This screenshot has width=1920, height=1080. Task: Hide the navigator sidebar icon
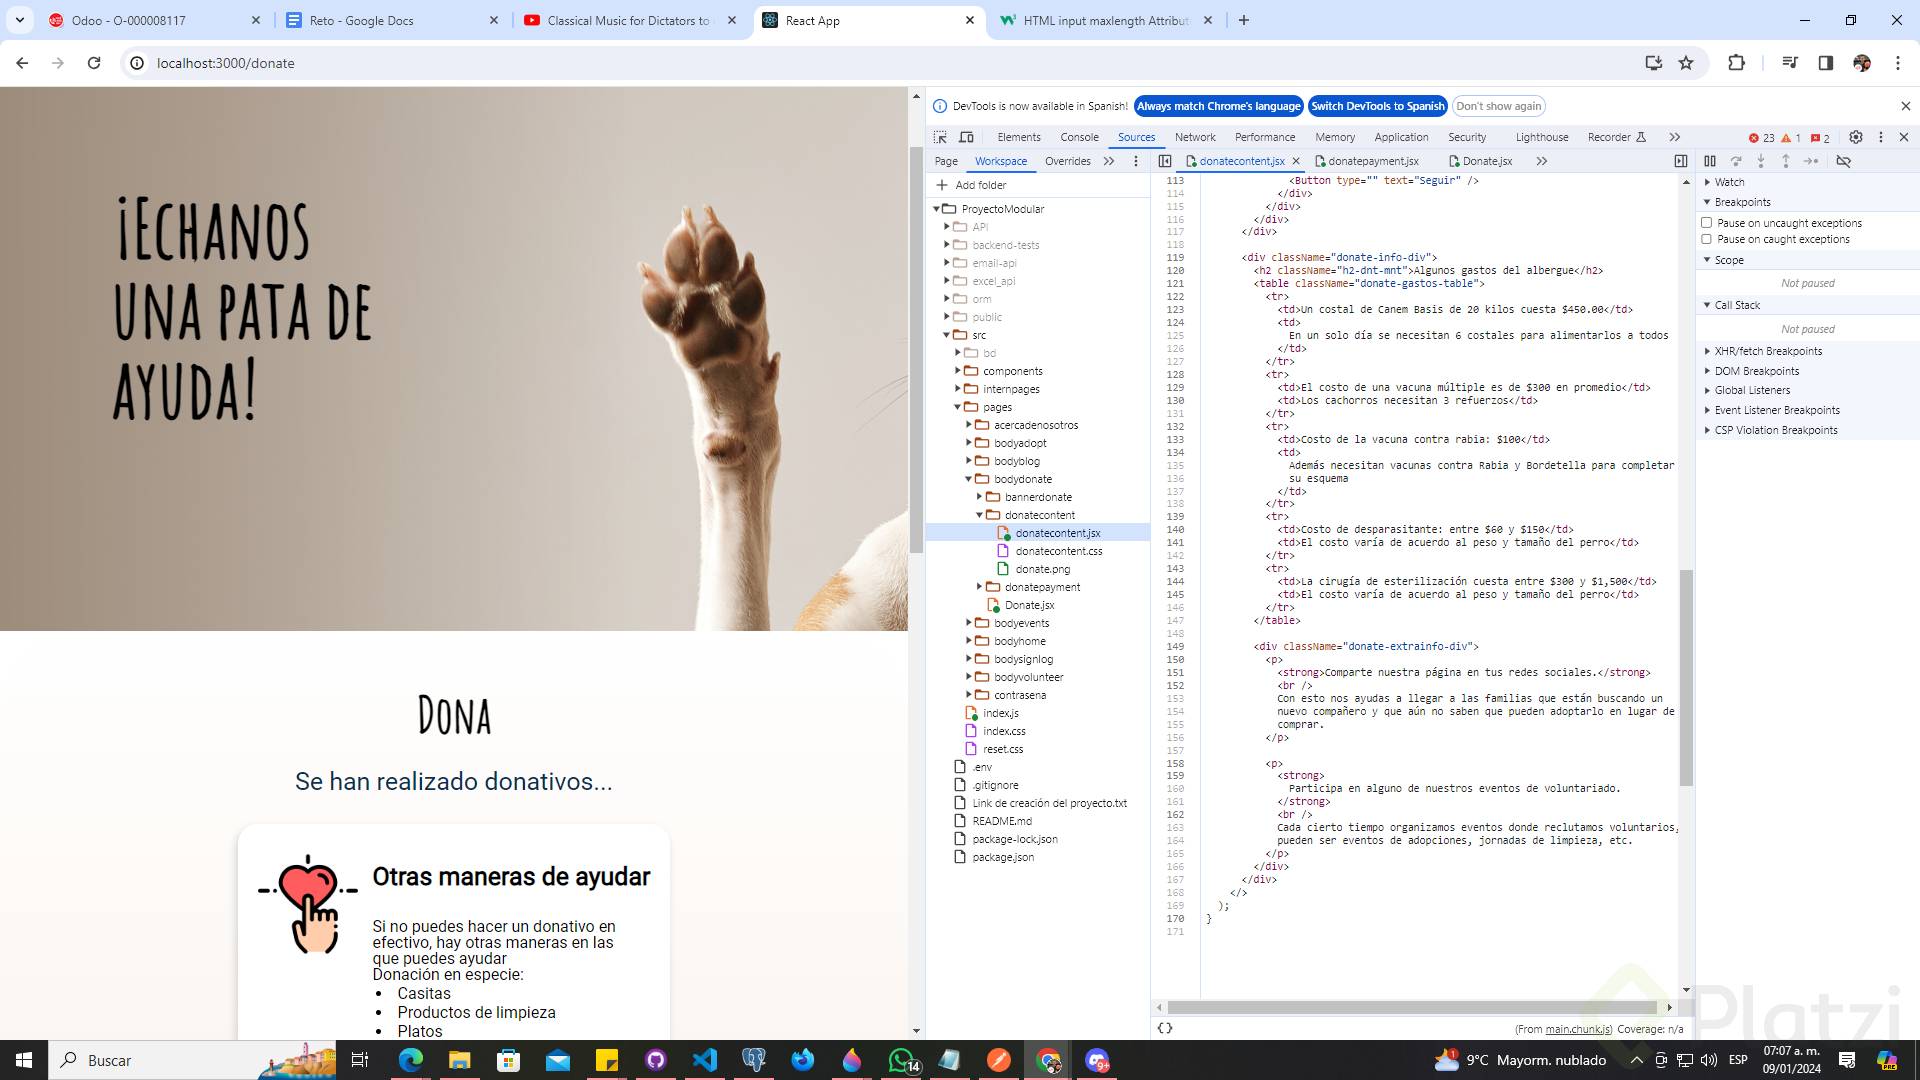click(x=1165, y=161)
